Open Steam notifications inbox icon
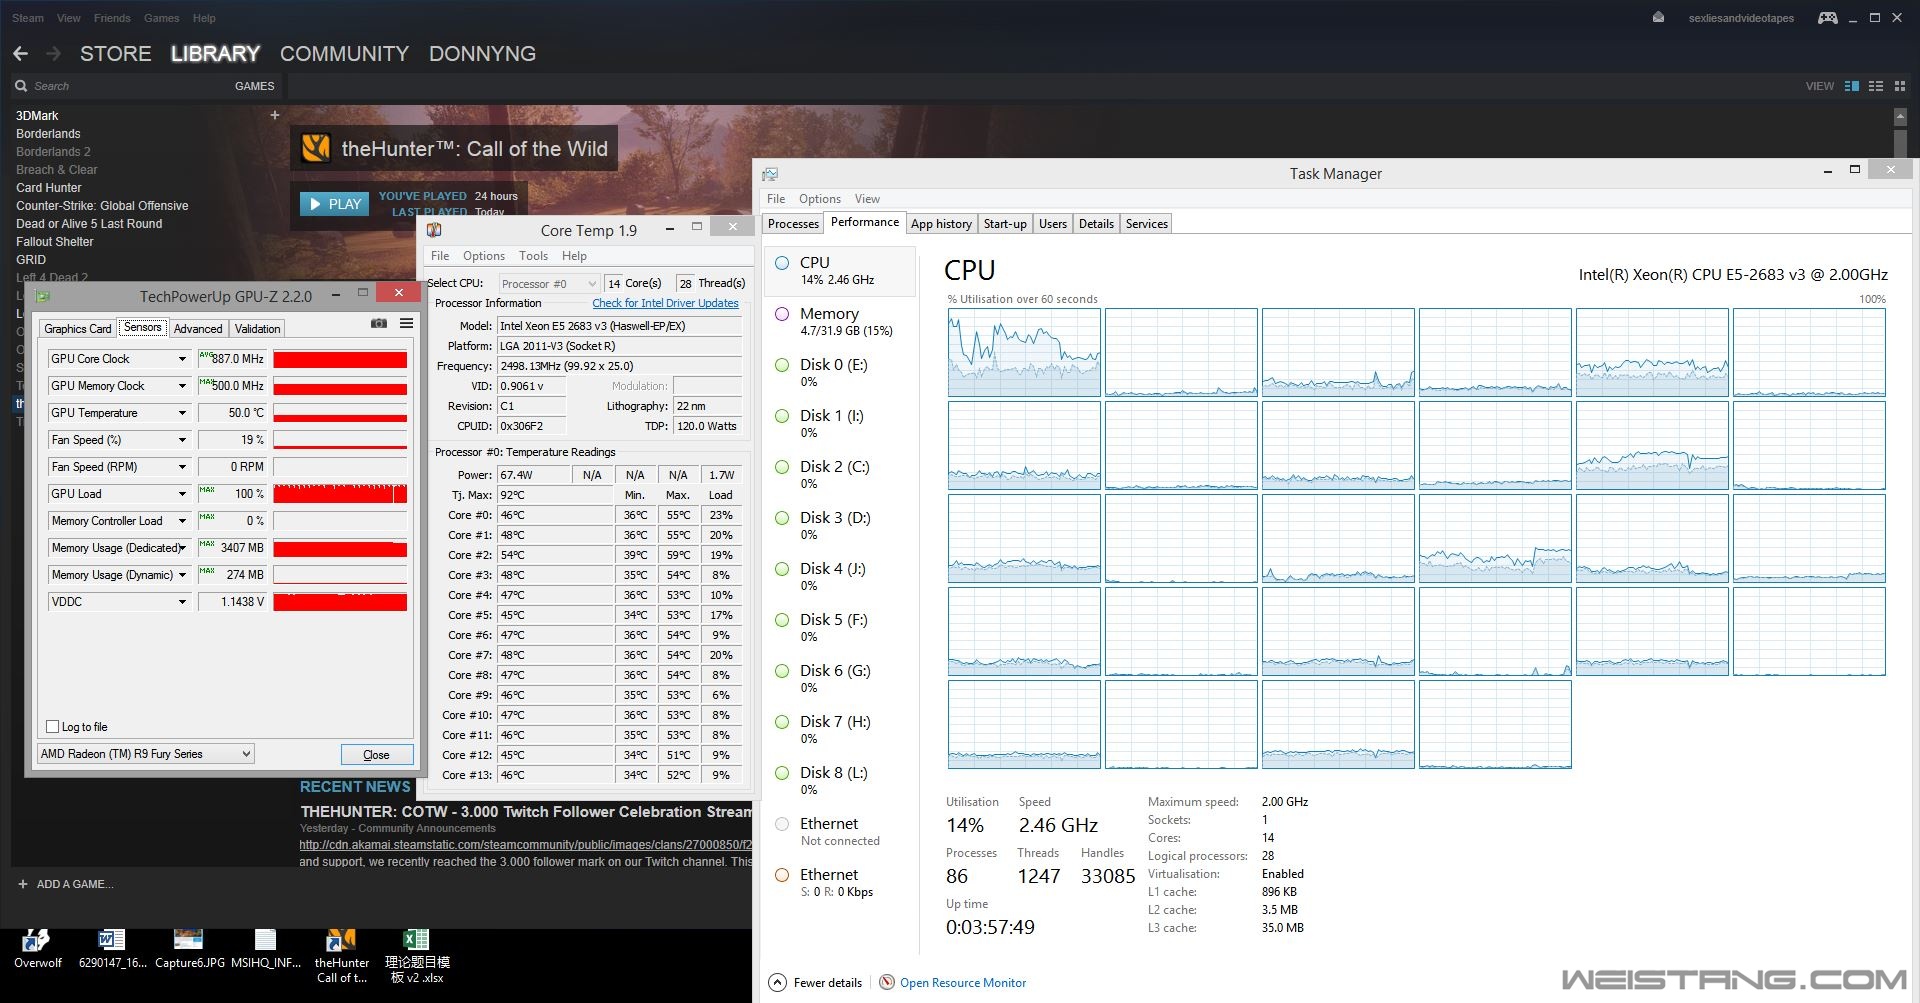Viewport: 1920px width, 1003px height. click(x=1658, y=18)
